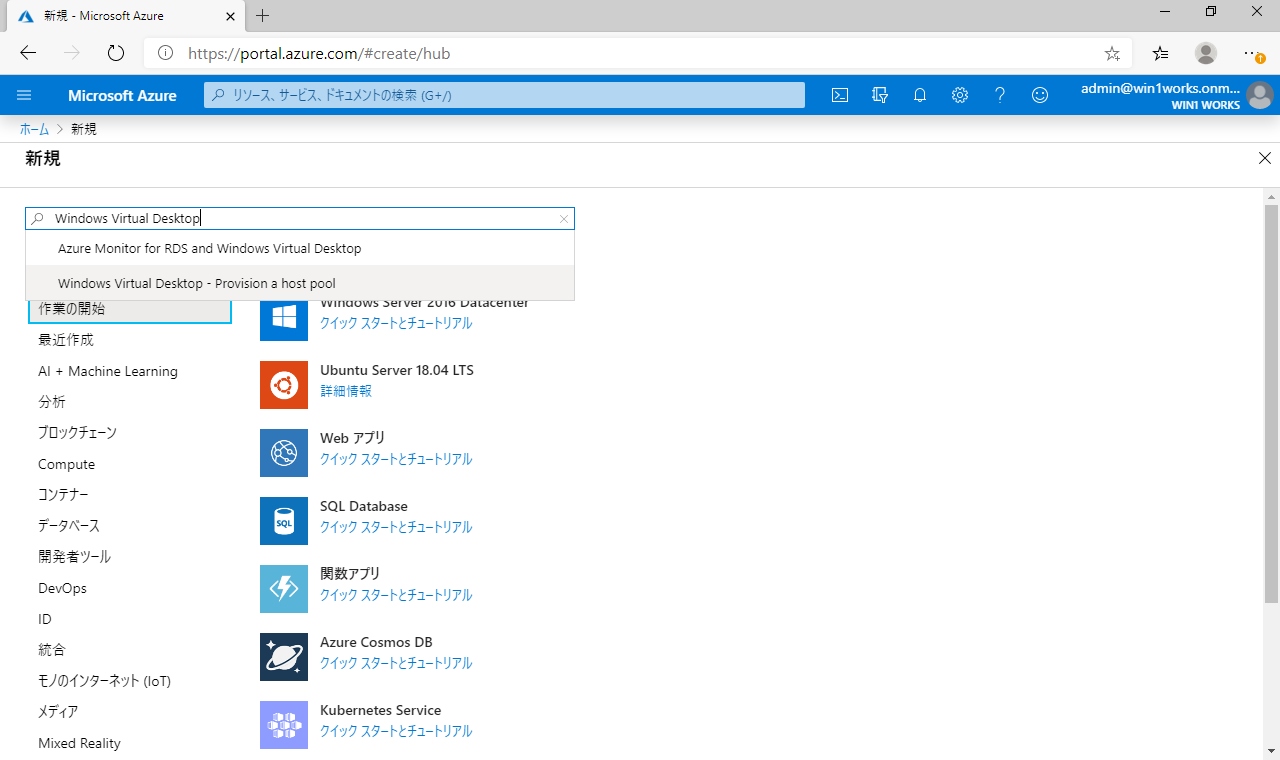Viewport: 1280px width, 760px height.
Task: Click the Kubernetes Service icon
Action: (x=284, y=725)
